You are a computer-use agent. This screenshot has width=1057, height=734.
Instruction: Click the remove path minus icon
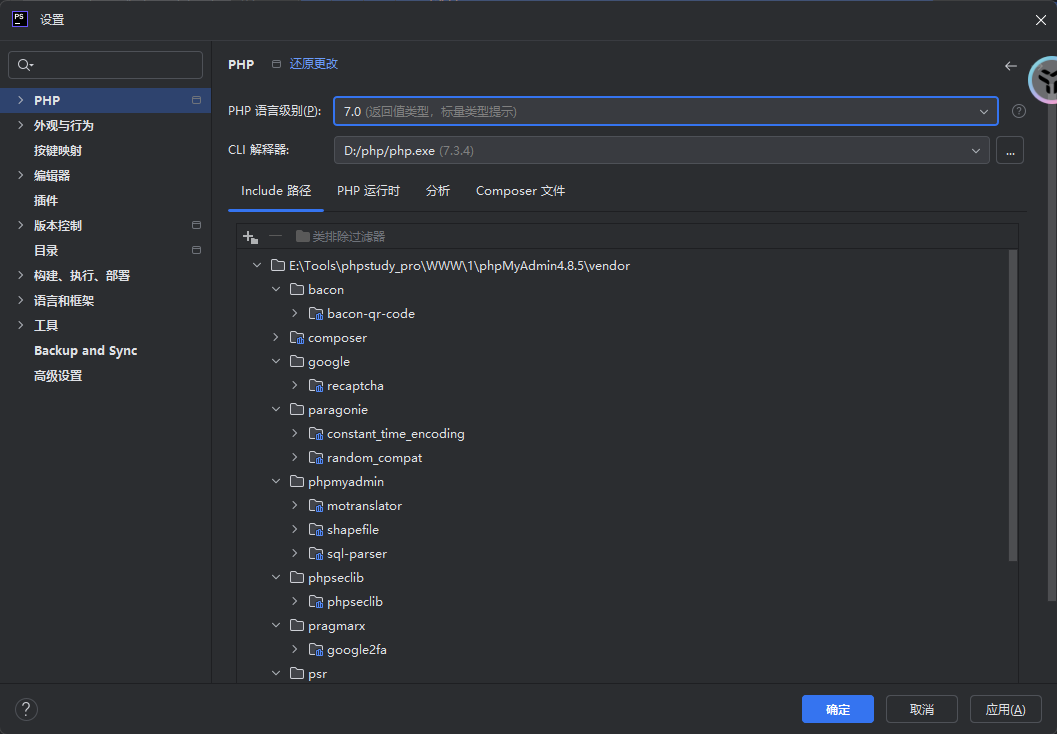pyautogui.click(x=275, y=236)
